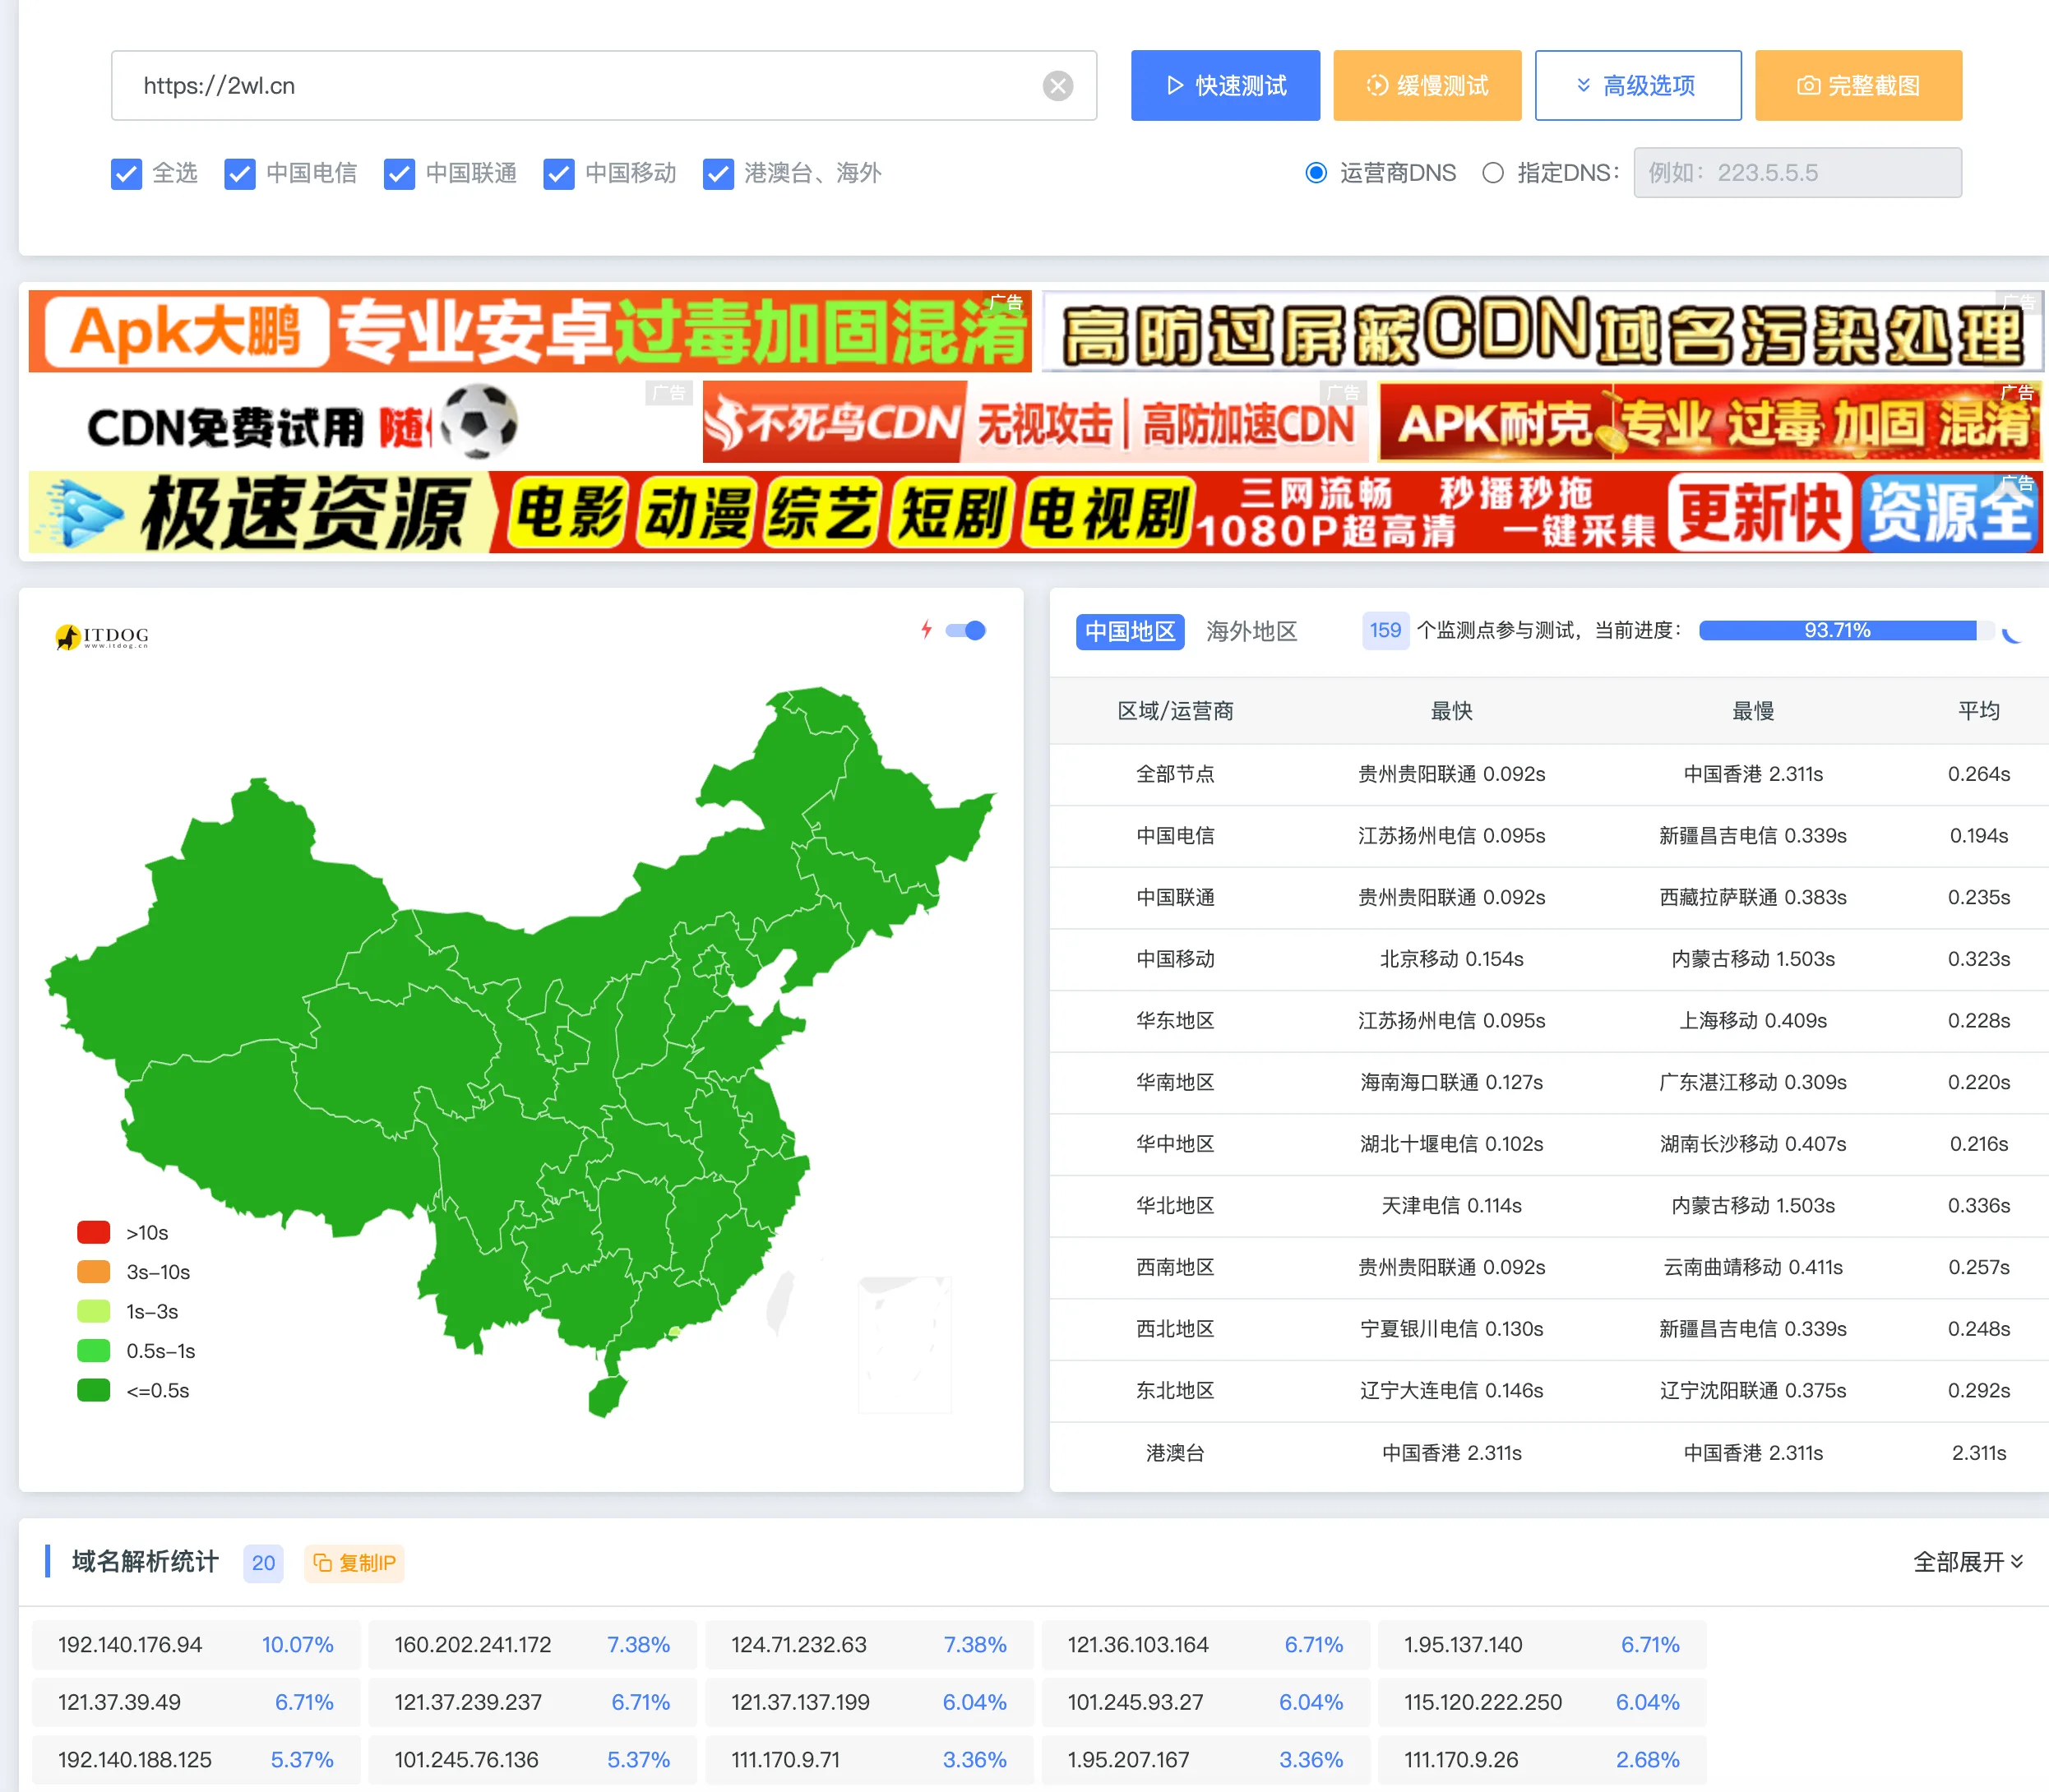This screenshot has width=2049, height=1792.
Task: Click the 区域/运营商 column header
Action: click(1175, 711)
